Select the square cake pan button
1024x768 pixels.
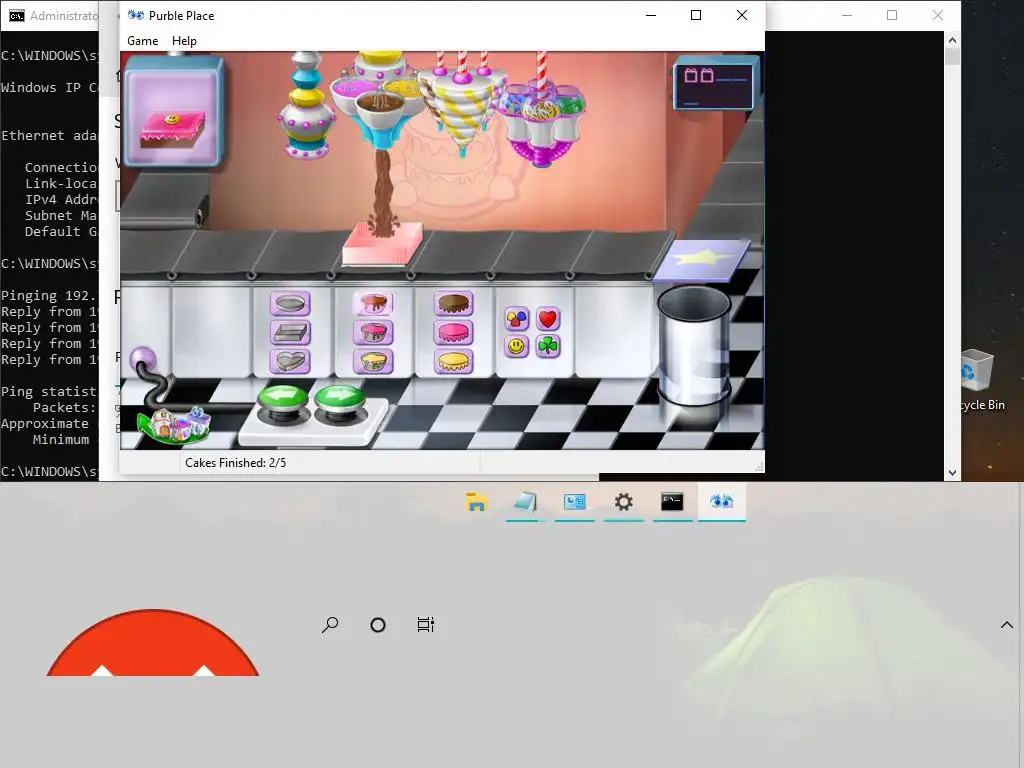point(290,332)
